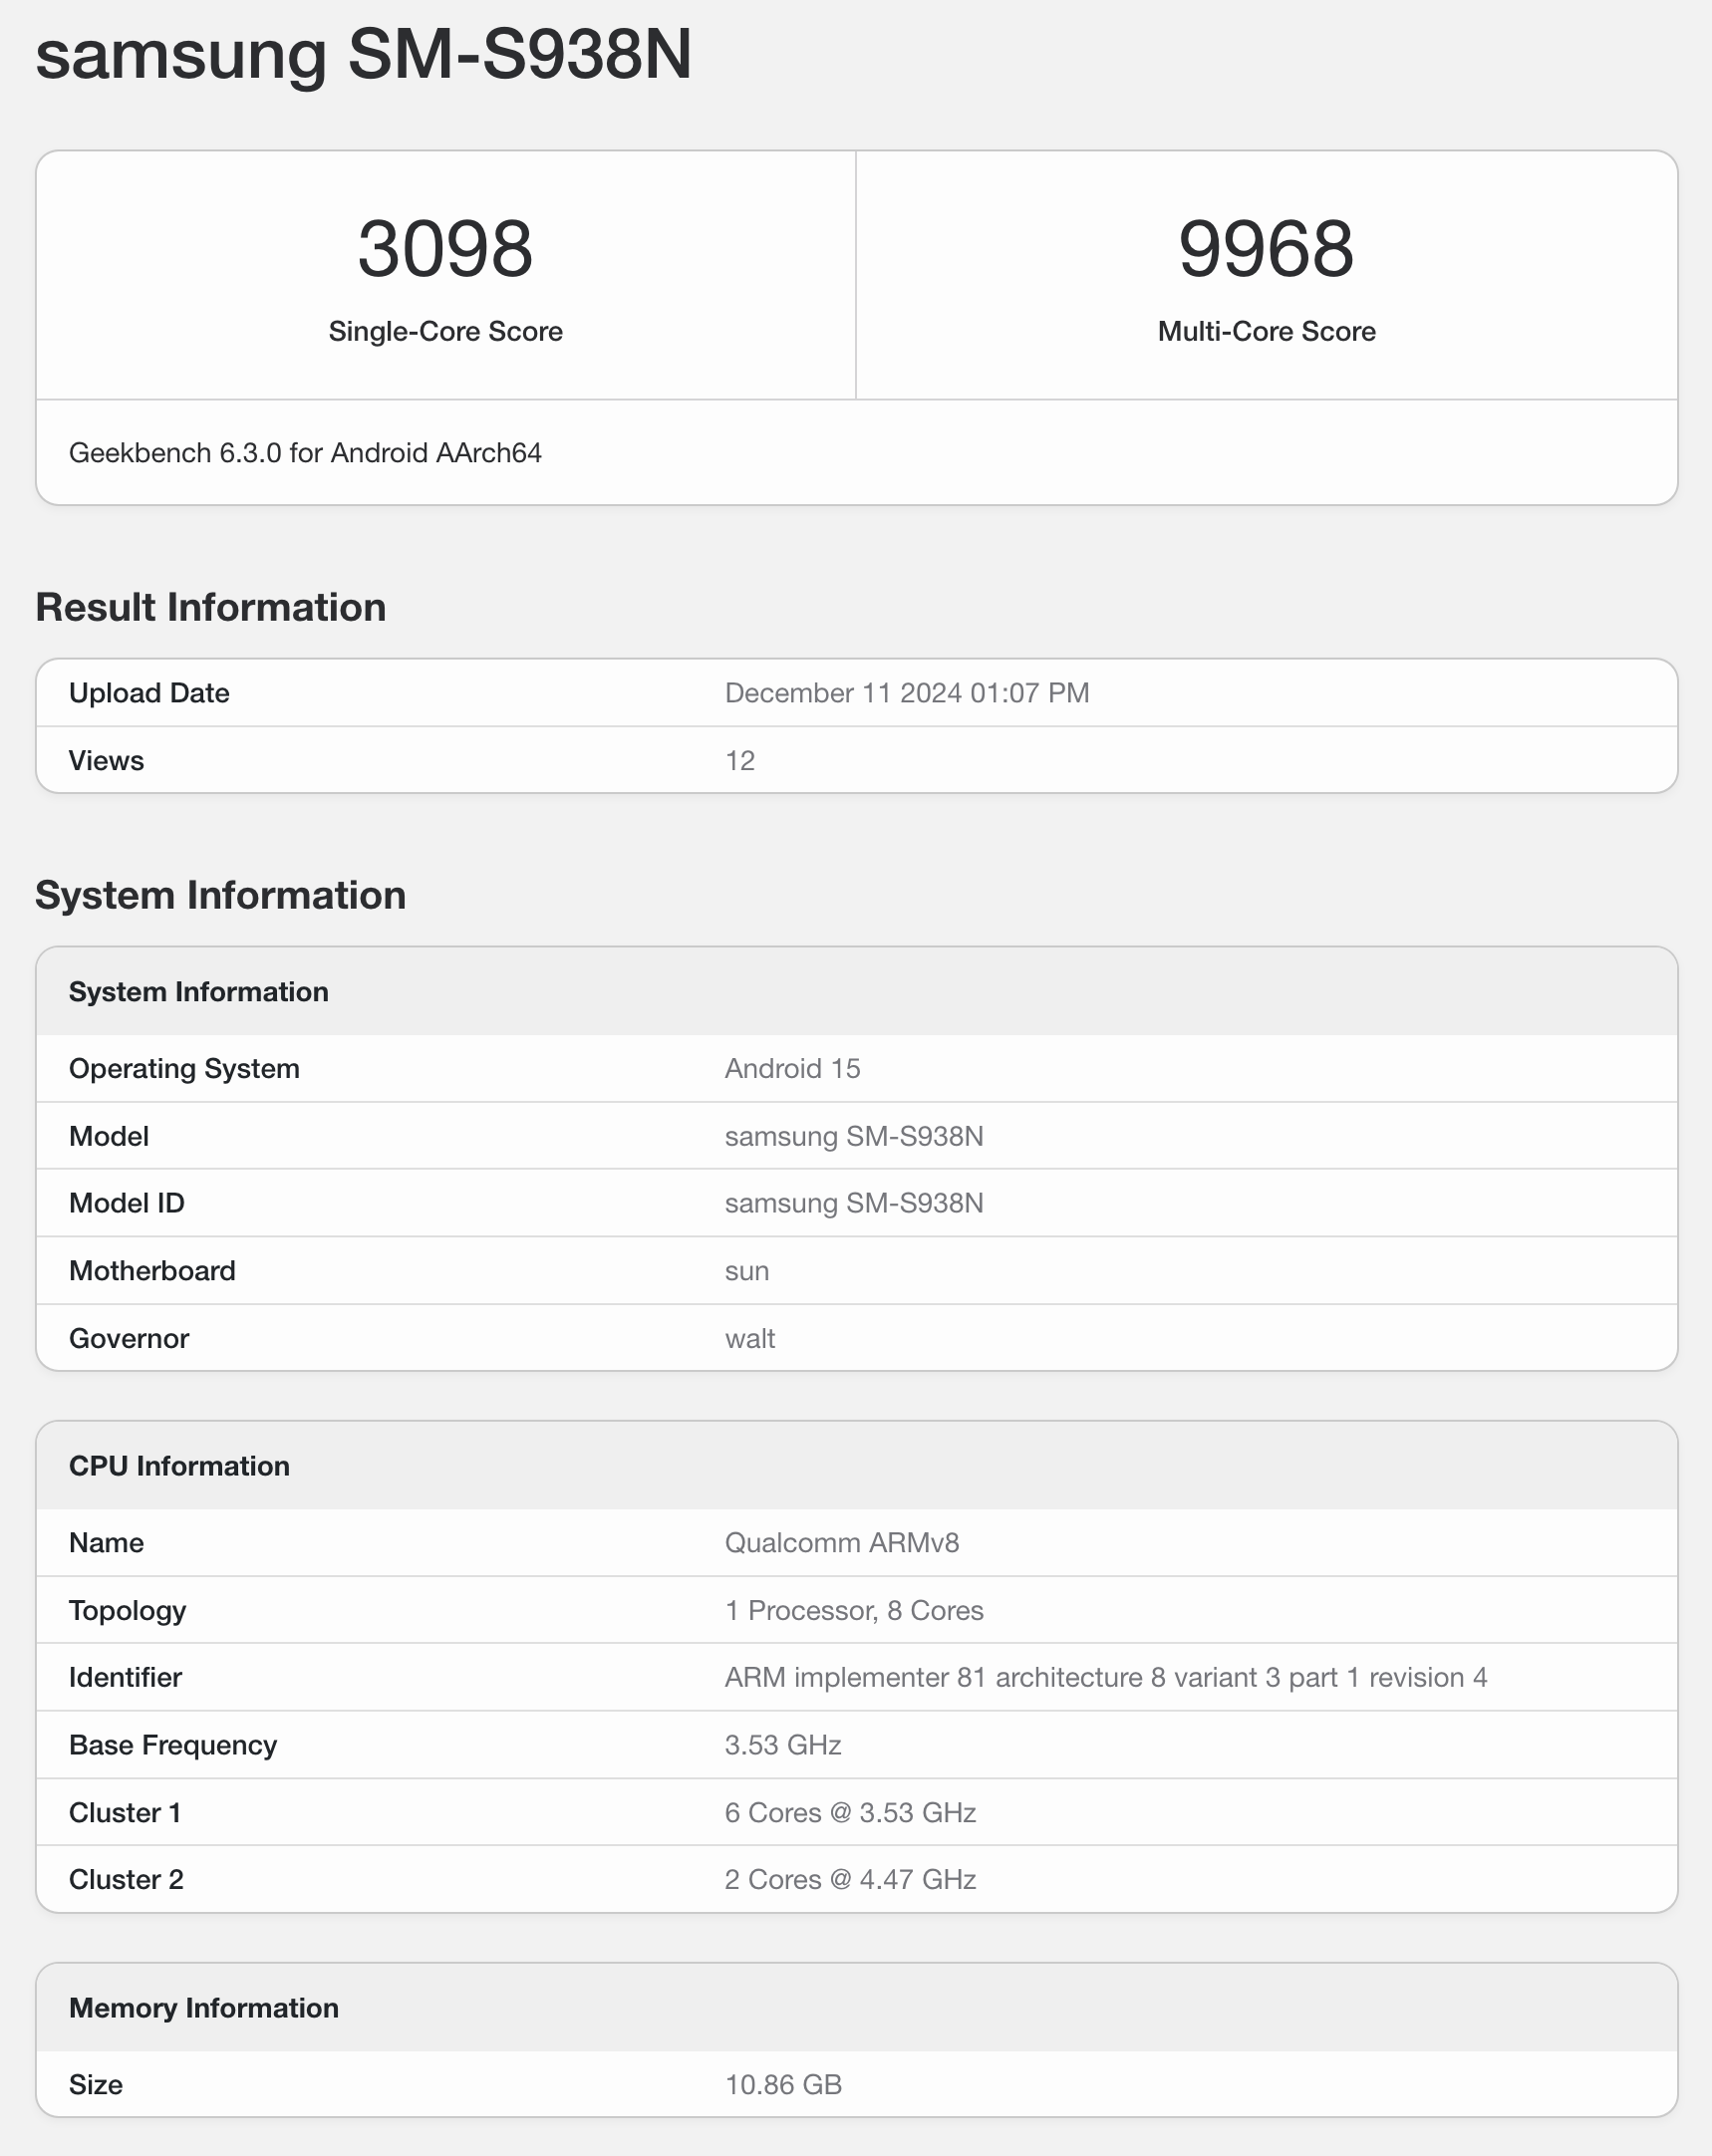
Task: Select the ARM Identifier row
Action: coord(1104,1677)
